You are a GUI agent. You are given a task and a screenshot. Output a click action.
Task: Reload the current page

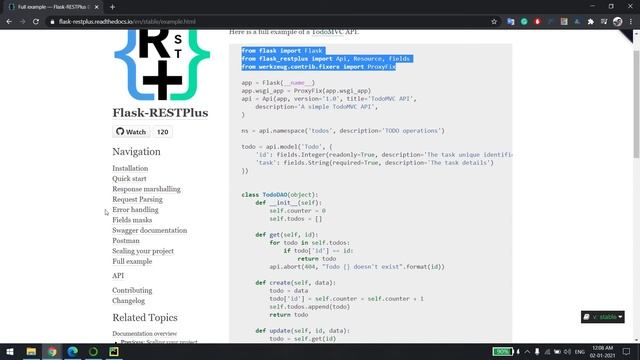[x=36, y=22]
